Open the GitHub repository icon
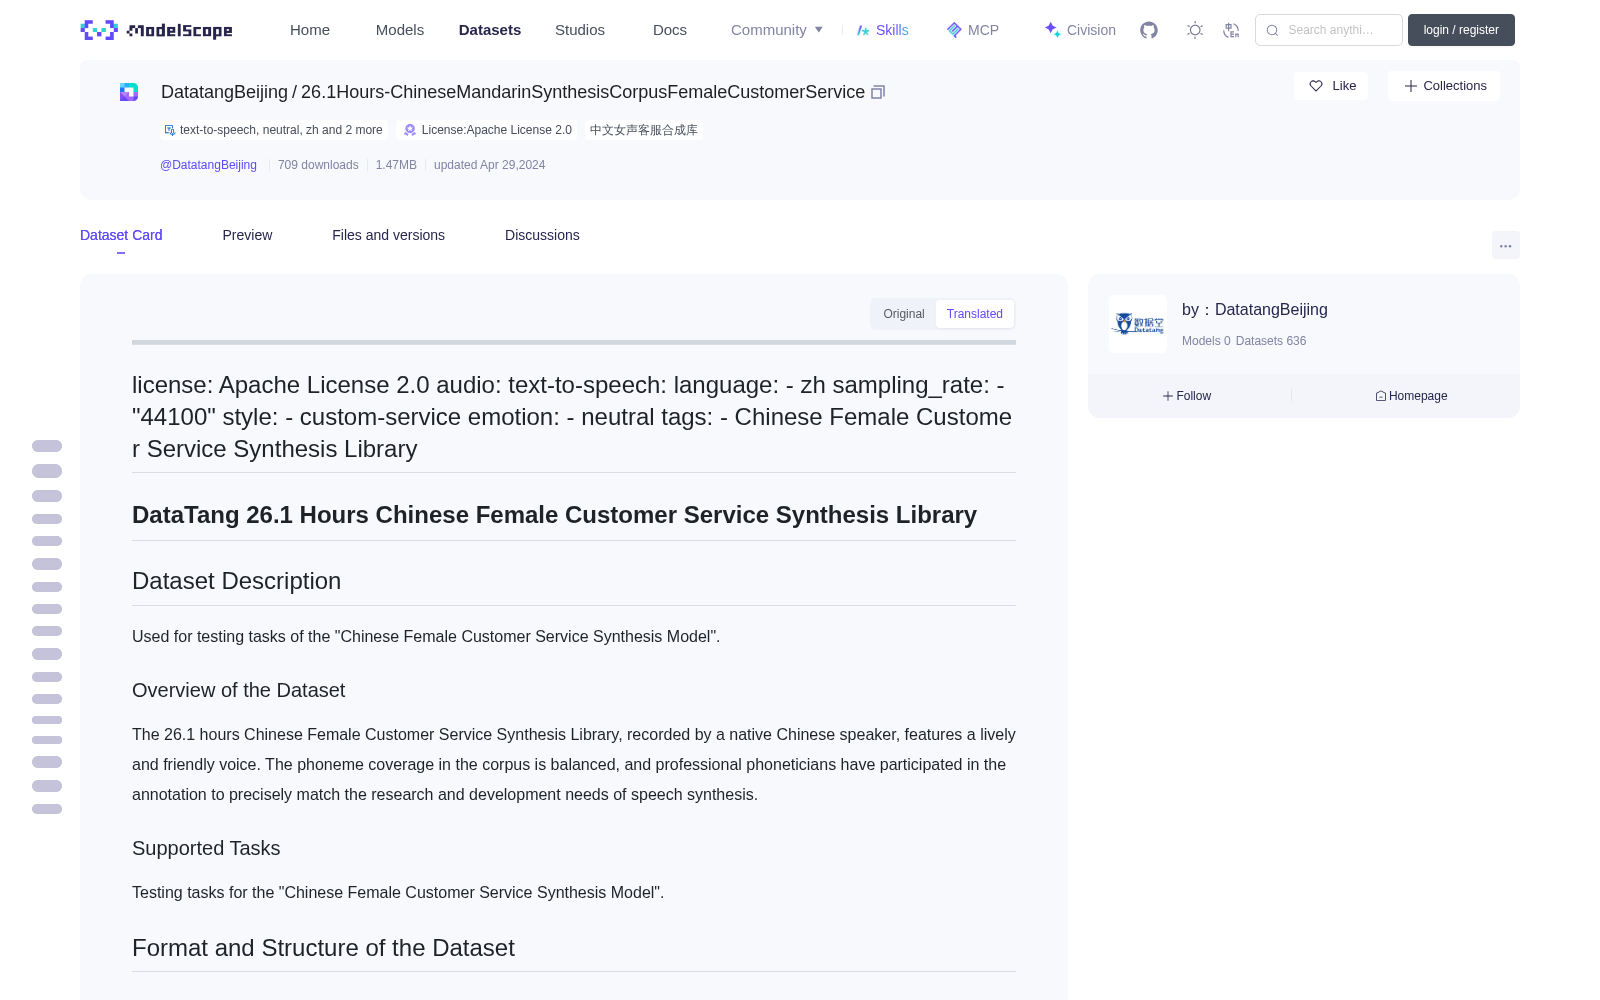1600x1000 pixels. (x=1149, y=30)
